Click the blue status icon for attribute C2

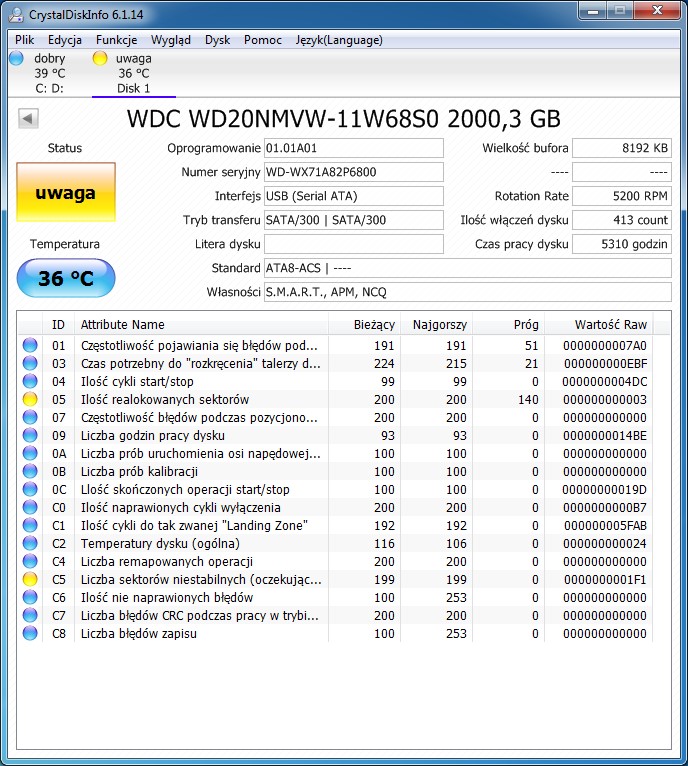click(x=30, y=543)
